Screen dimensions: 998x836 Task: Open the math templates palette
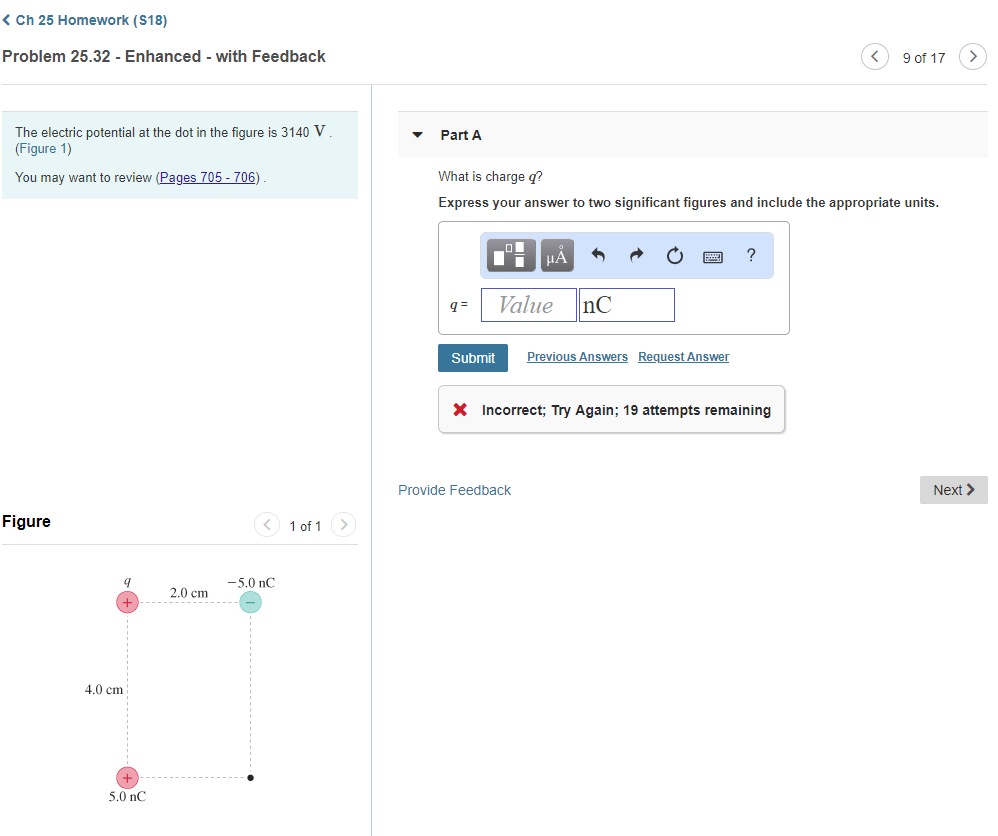(x=511, y=256)
